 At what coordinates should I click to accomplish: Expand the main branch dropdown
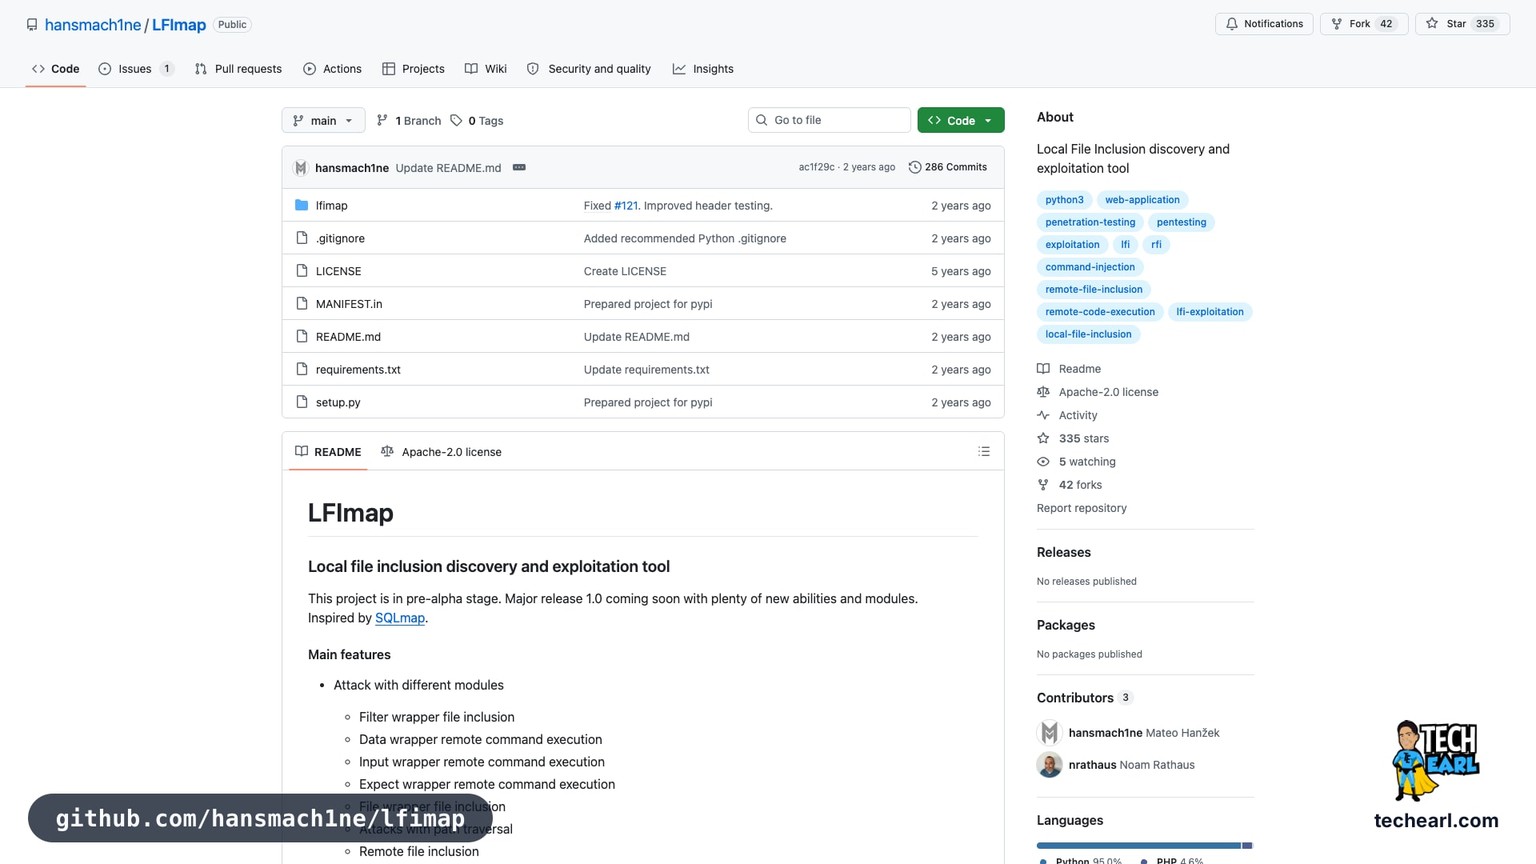[x=323, y=120]
